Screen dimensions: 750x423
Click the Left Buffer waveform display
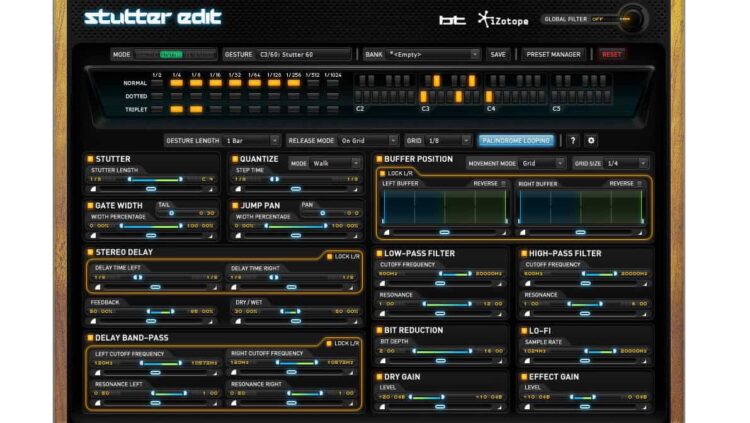click(x=444, y=207)
